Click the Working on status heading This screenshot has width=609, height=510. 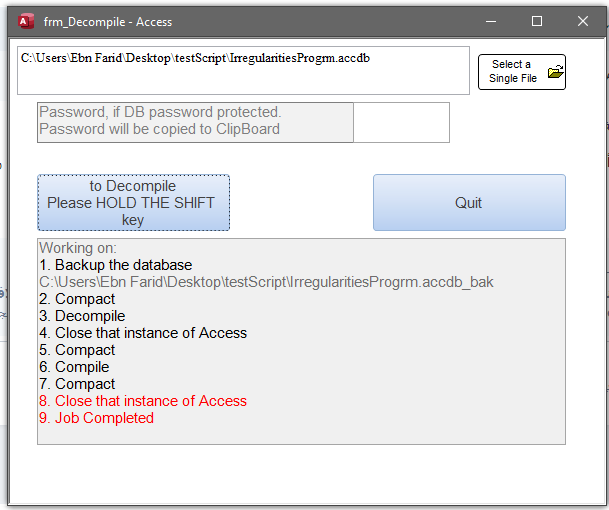pyautogui.click(x=78, y=248)
